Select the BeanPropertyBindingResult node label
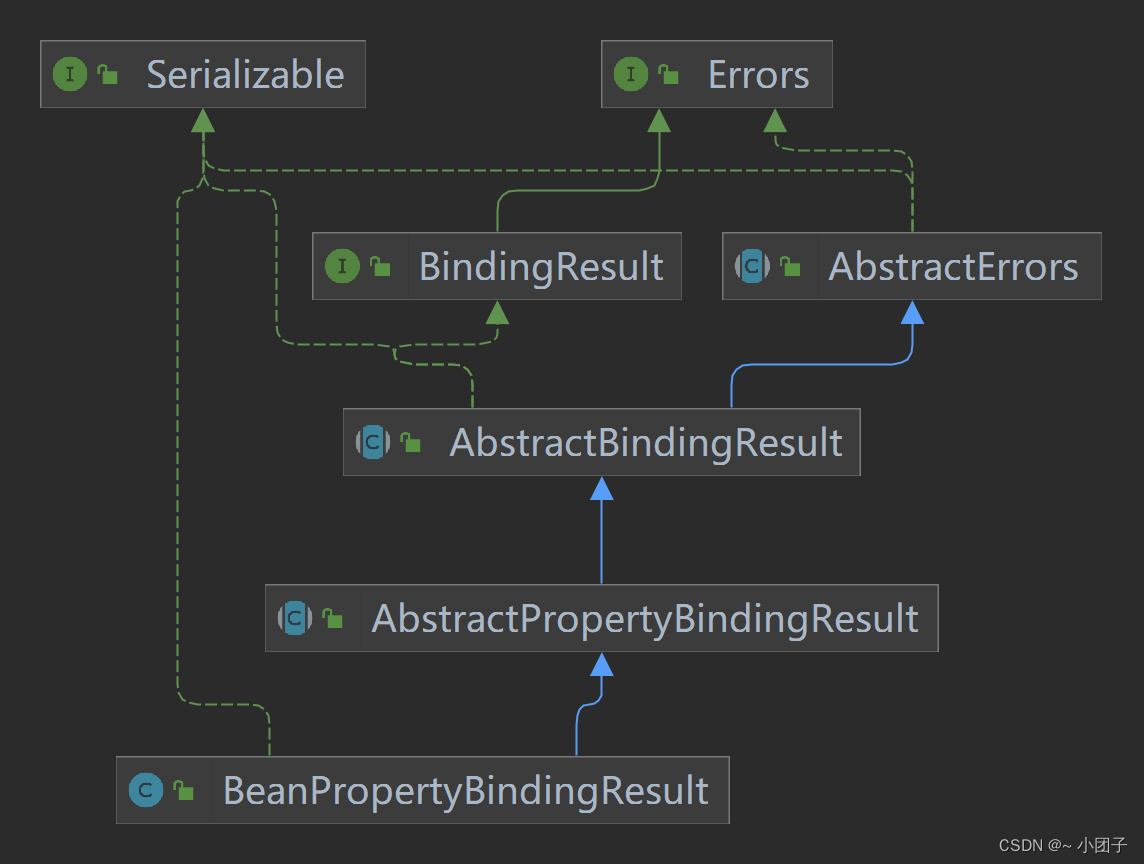The width and height of the screenshot is (1144, 864). 465,791
